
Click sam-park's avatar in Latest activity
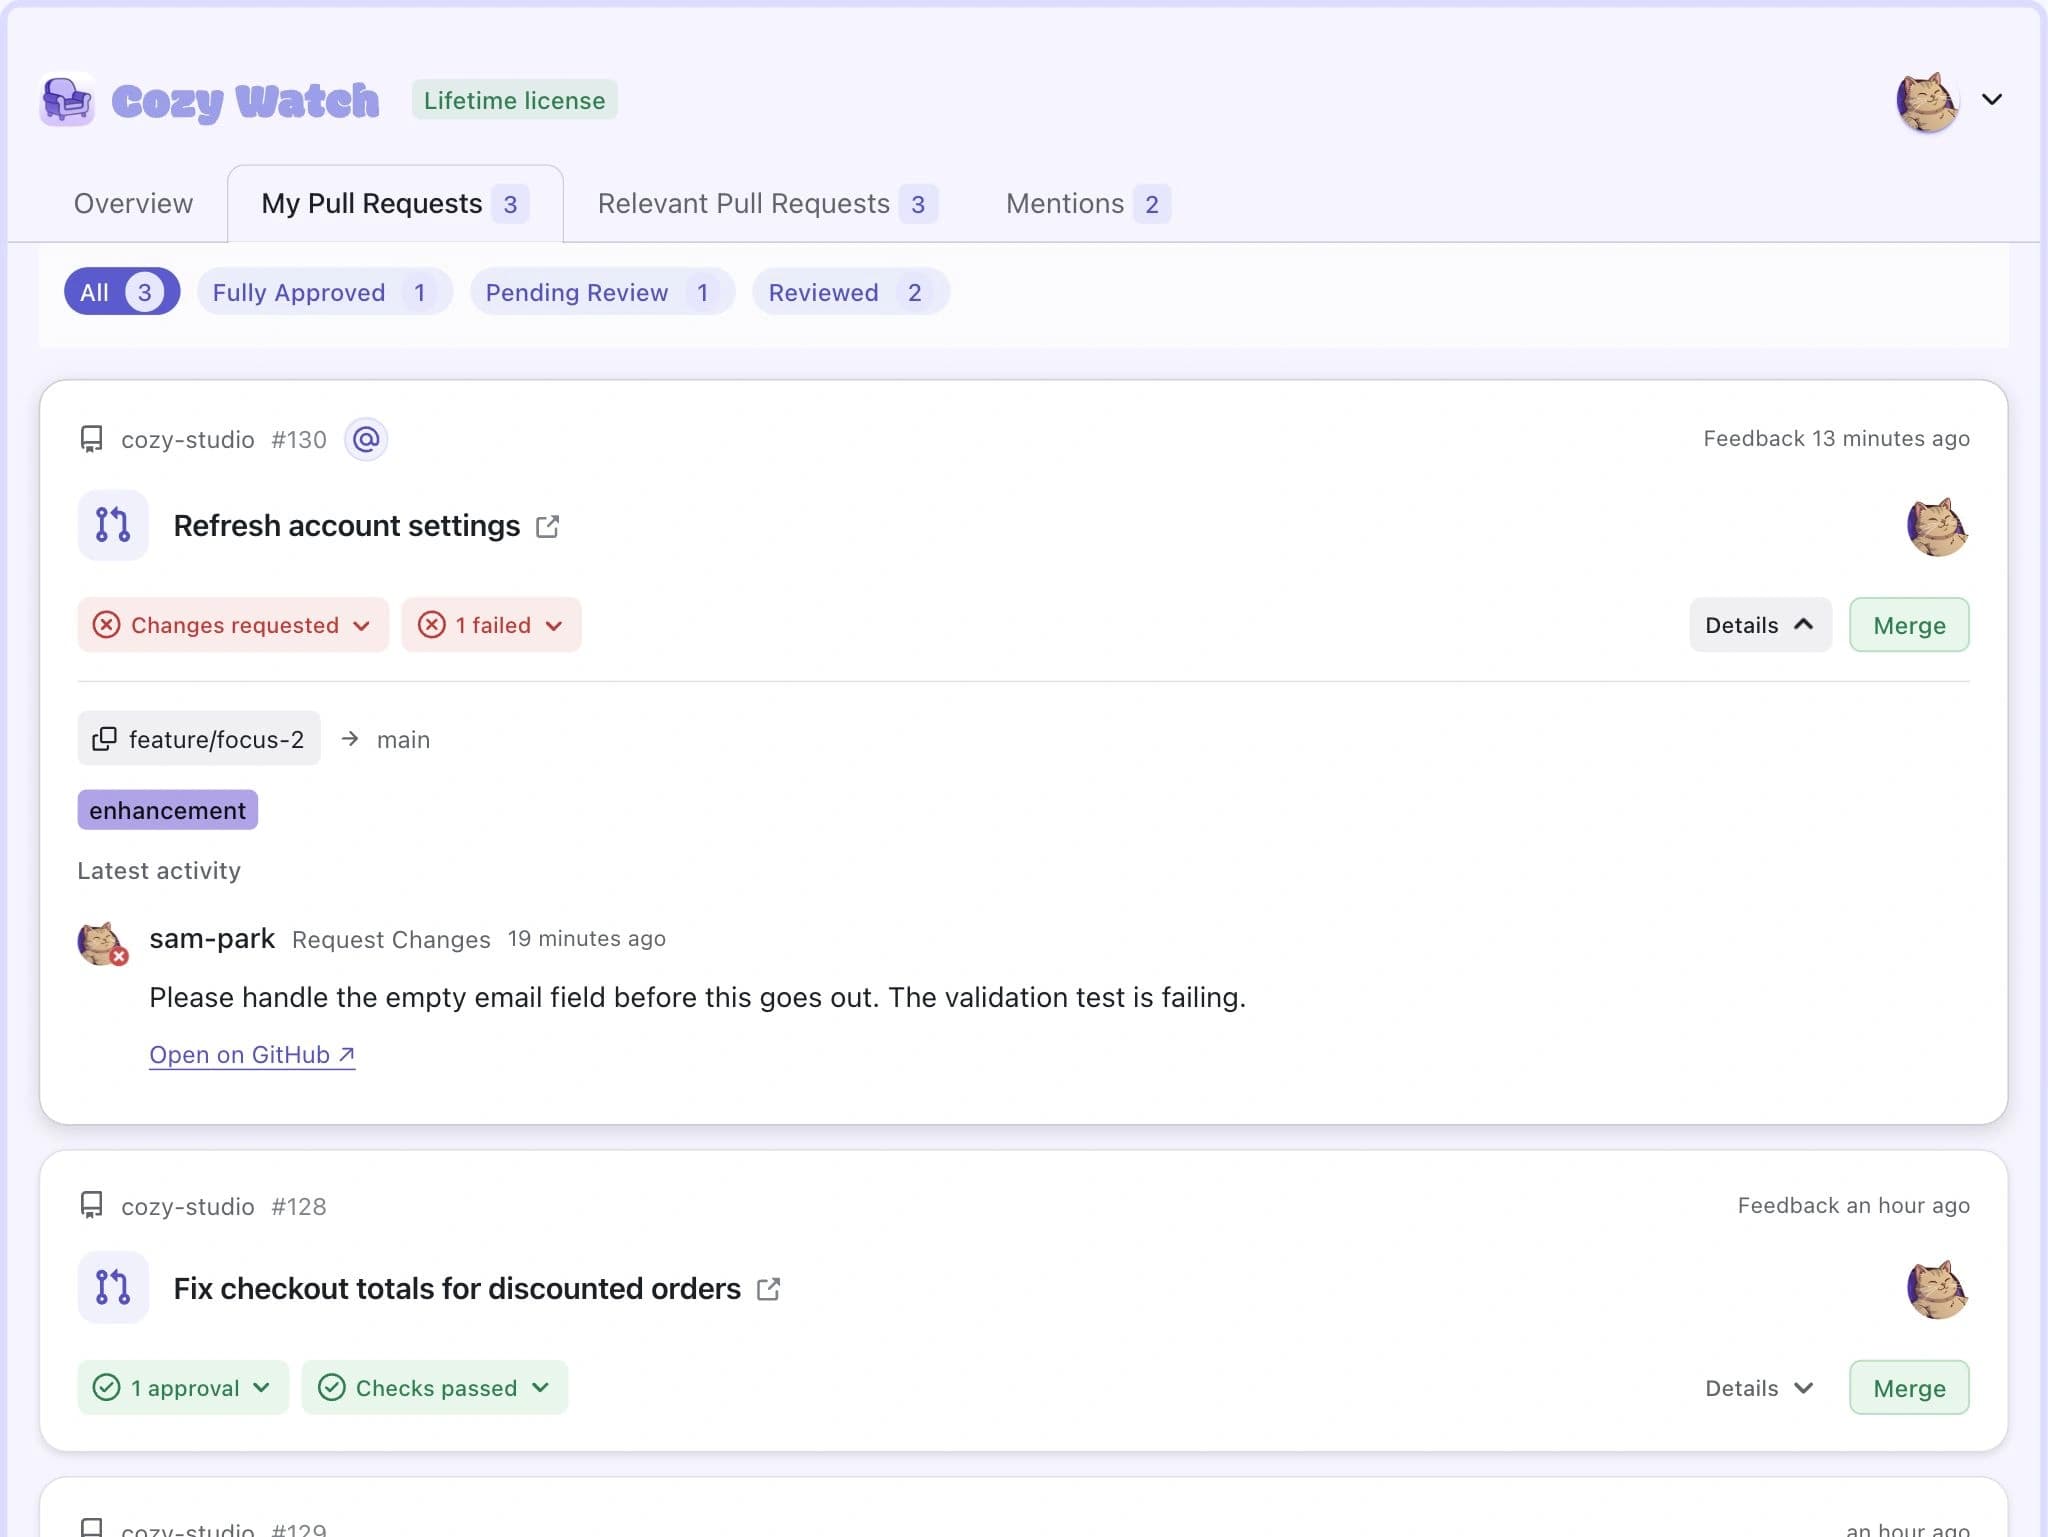[x=102, y=943]
